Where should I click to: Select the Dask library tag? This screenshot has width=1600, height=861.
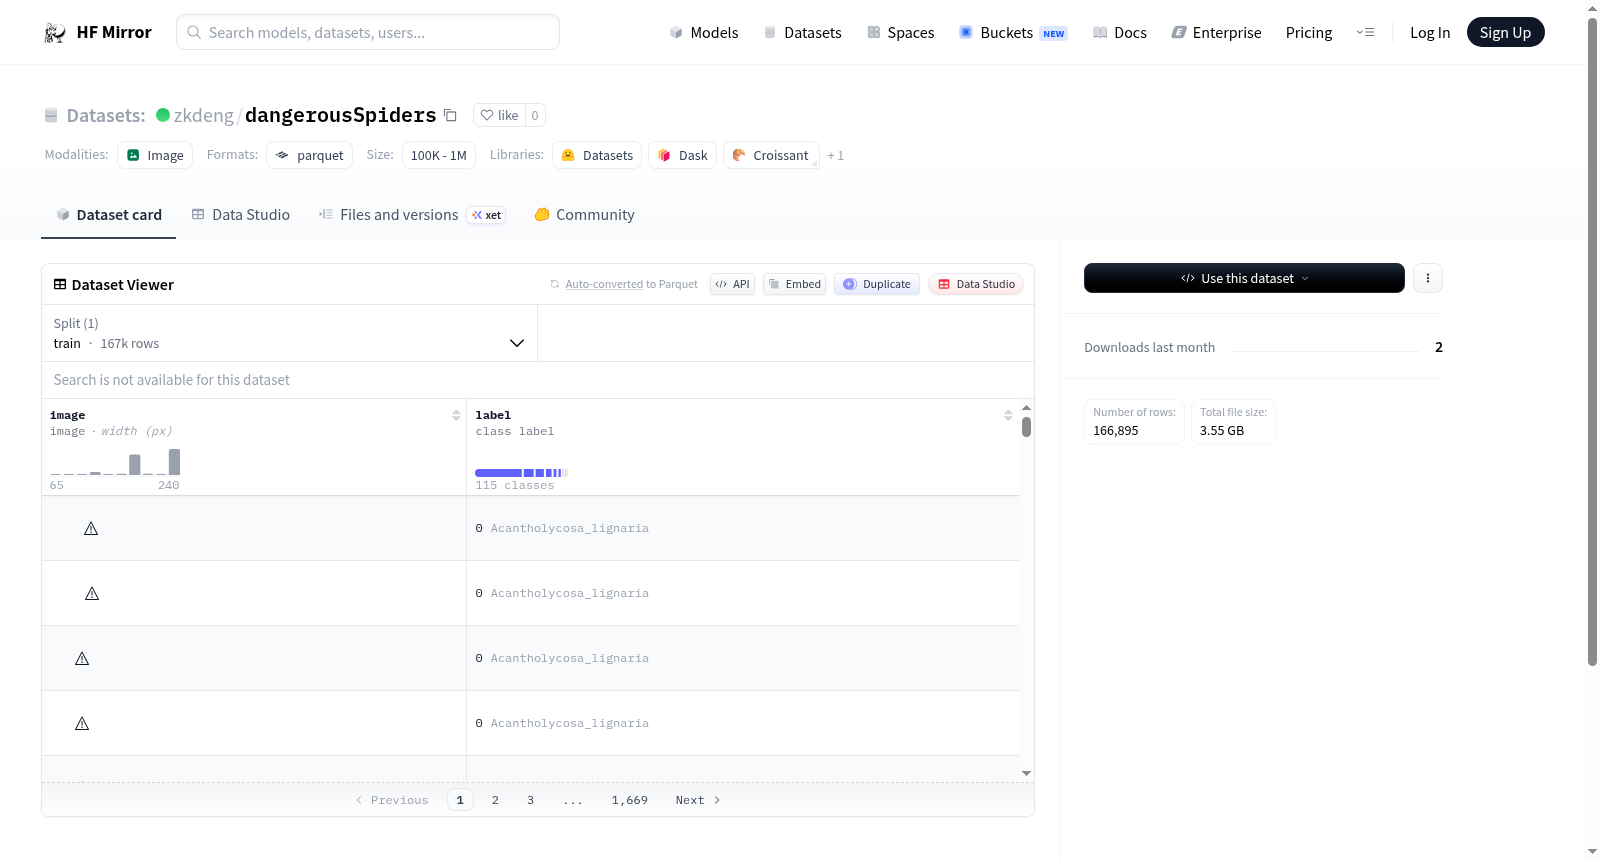pyautogui.click(x=683, y=155)
